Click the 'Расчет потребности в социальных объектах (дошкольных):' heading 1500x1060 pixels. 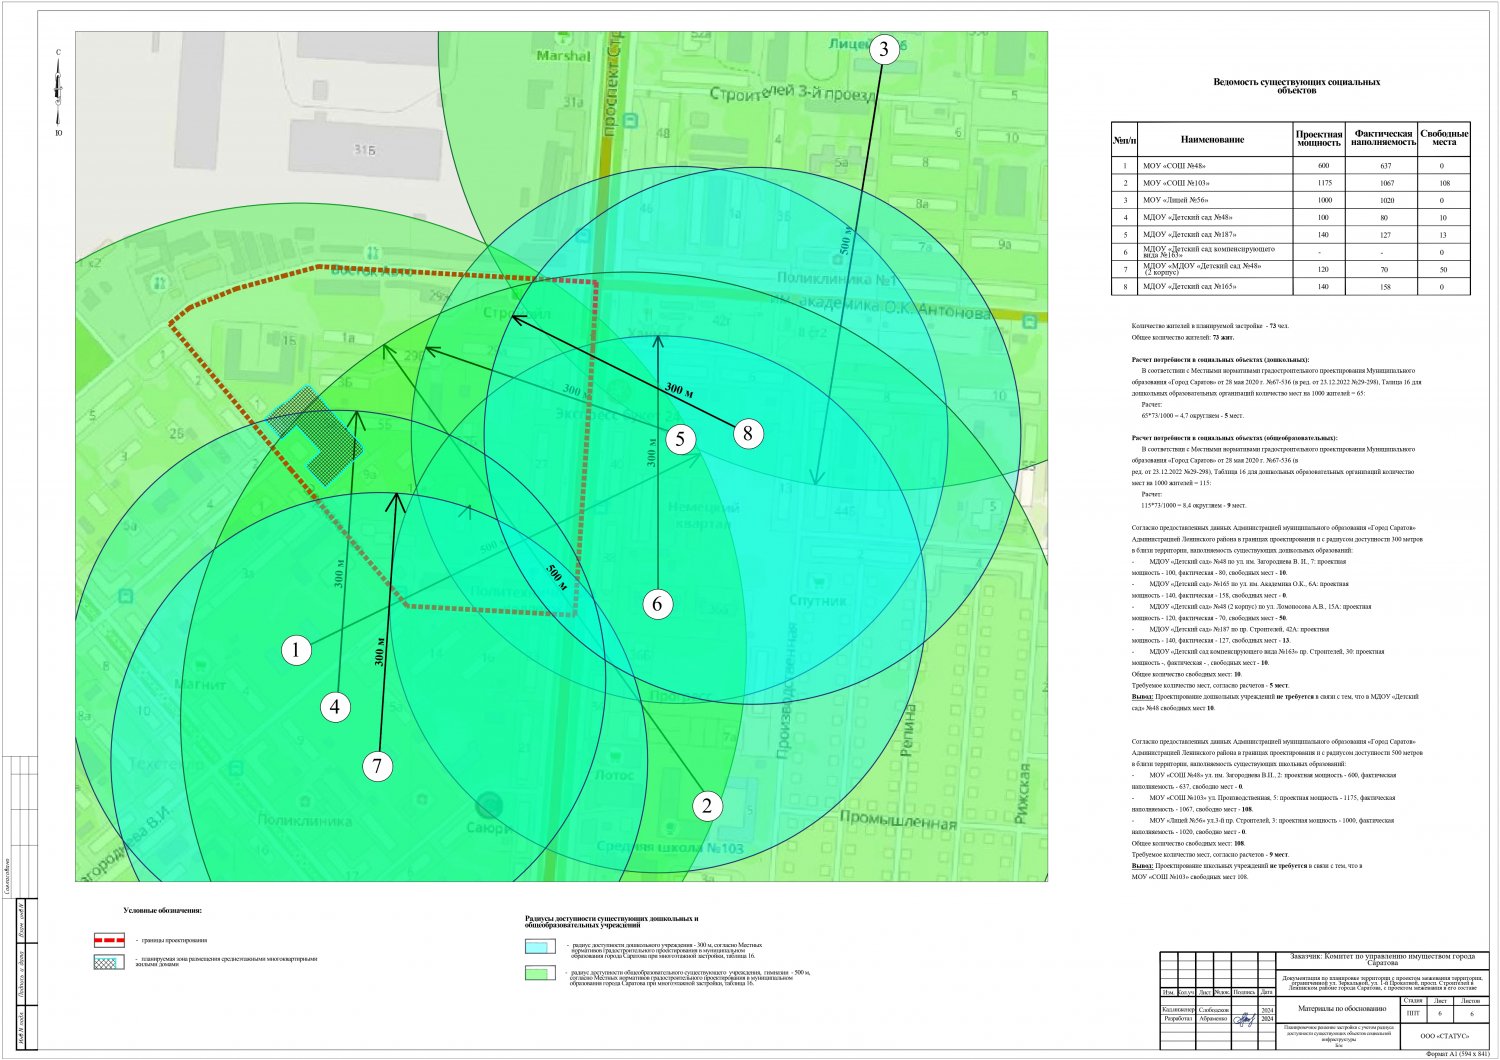(x=1220, y=360)
